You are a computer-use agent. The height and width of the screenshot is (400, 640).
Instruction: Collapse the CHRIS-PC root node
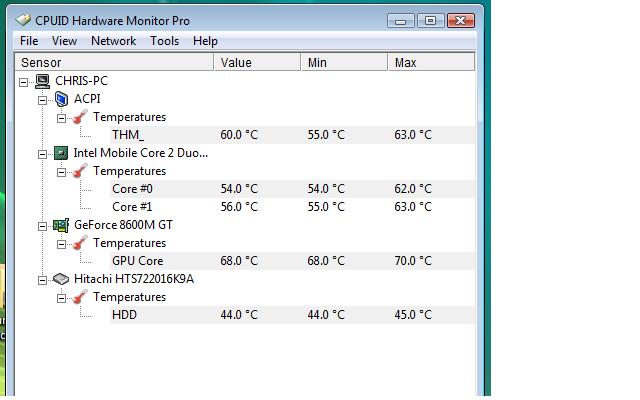pos(24,82)
